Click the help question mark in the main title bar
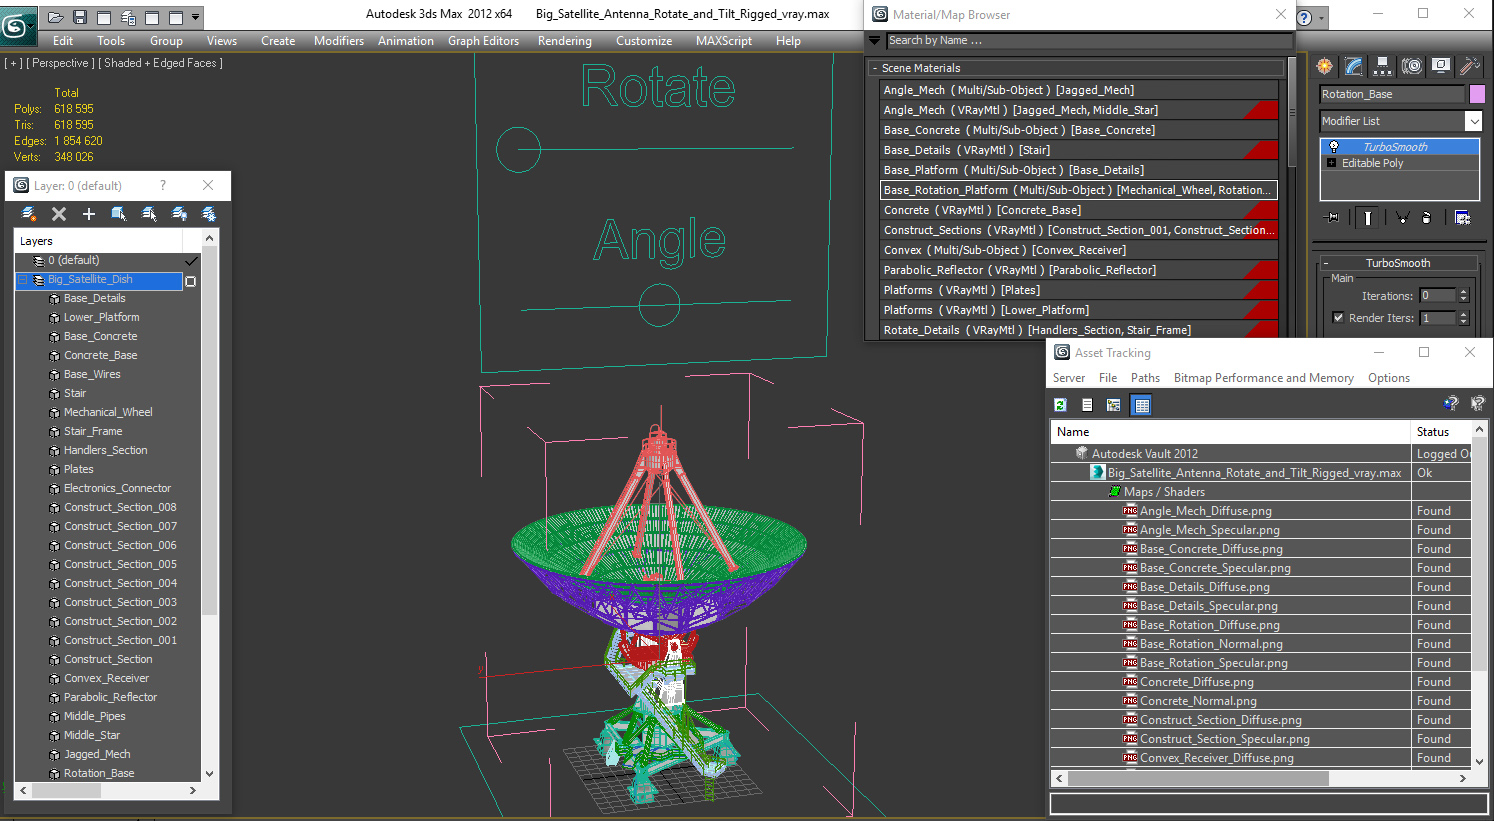1494x821 pixels. [x=1304, y=17]
